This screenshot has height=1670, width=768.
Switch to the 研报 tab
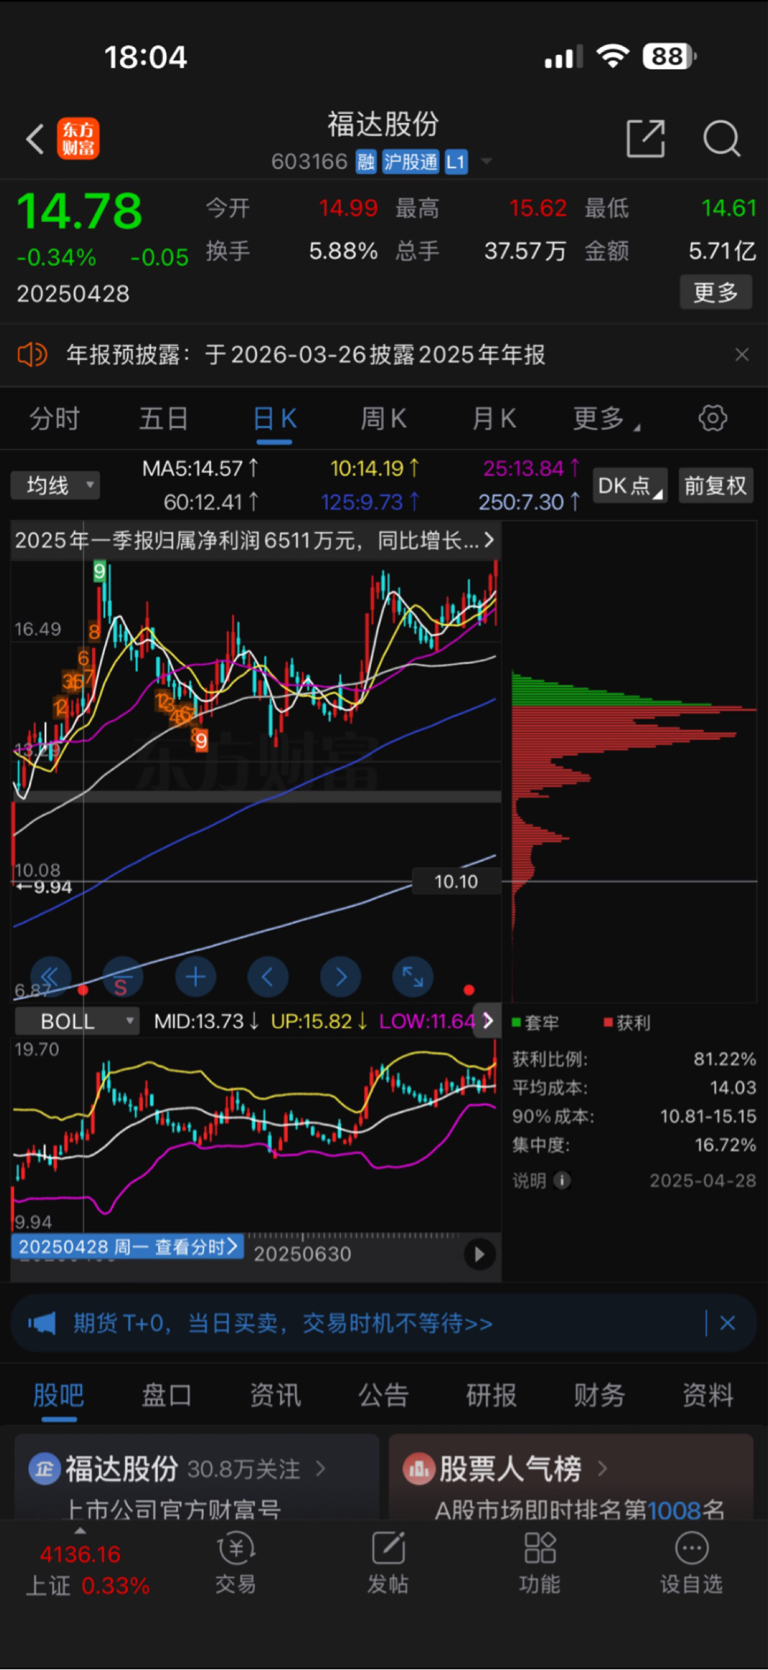tap(491, 1395)
